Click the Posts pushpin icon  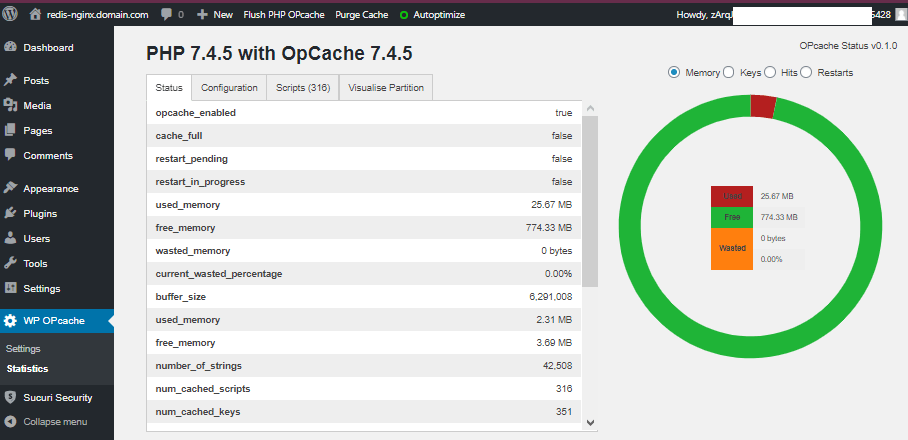pyautogui.click(x=10, y=80)
